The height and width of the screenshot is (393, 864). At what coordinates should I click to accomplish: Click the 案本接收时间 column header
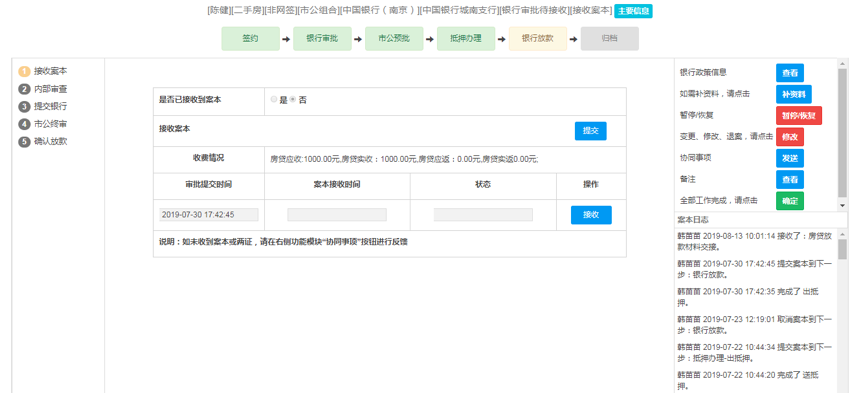point(337,185)
